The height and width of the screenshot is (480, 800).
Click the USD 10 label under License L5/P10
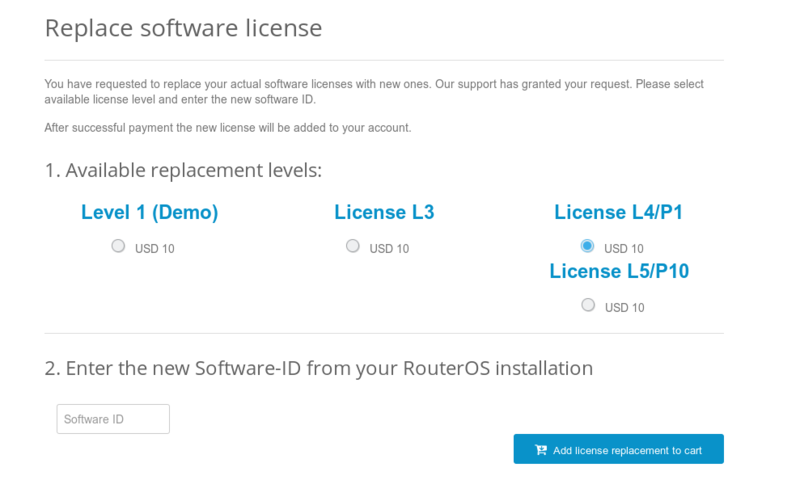coord(624,308)
